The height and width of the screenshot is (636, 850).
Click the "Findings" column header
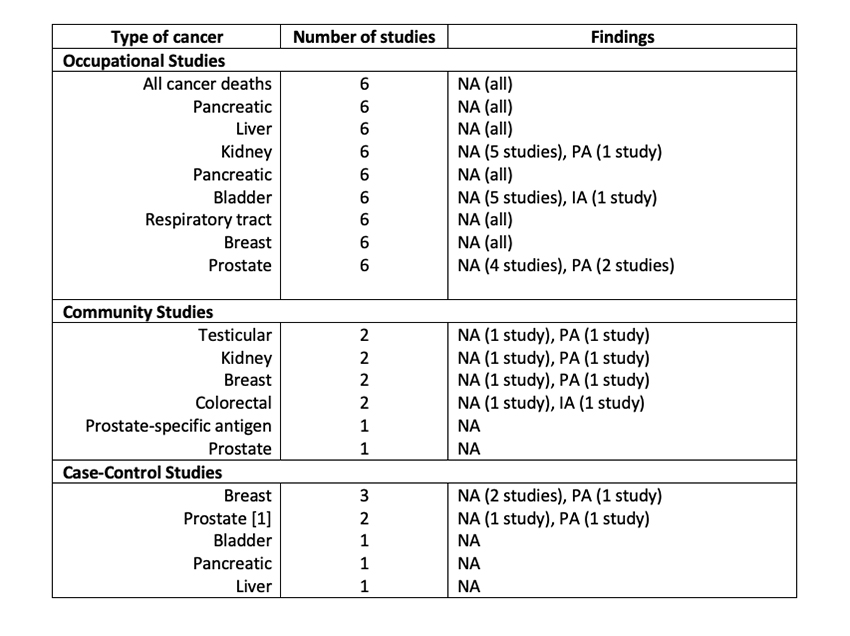621,37
